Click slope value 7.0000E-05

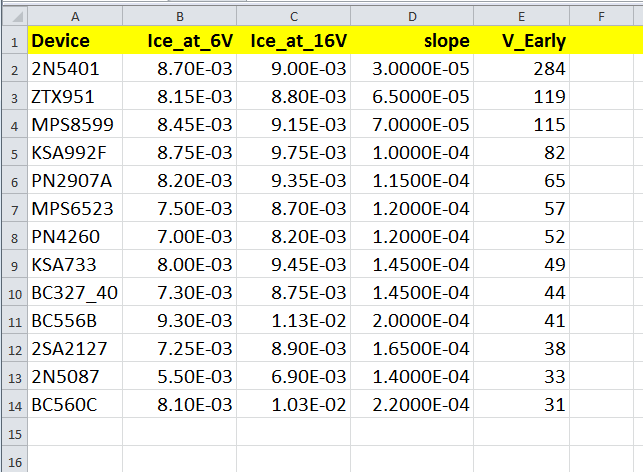point(412,124)
